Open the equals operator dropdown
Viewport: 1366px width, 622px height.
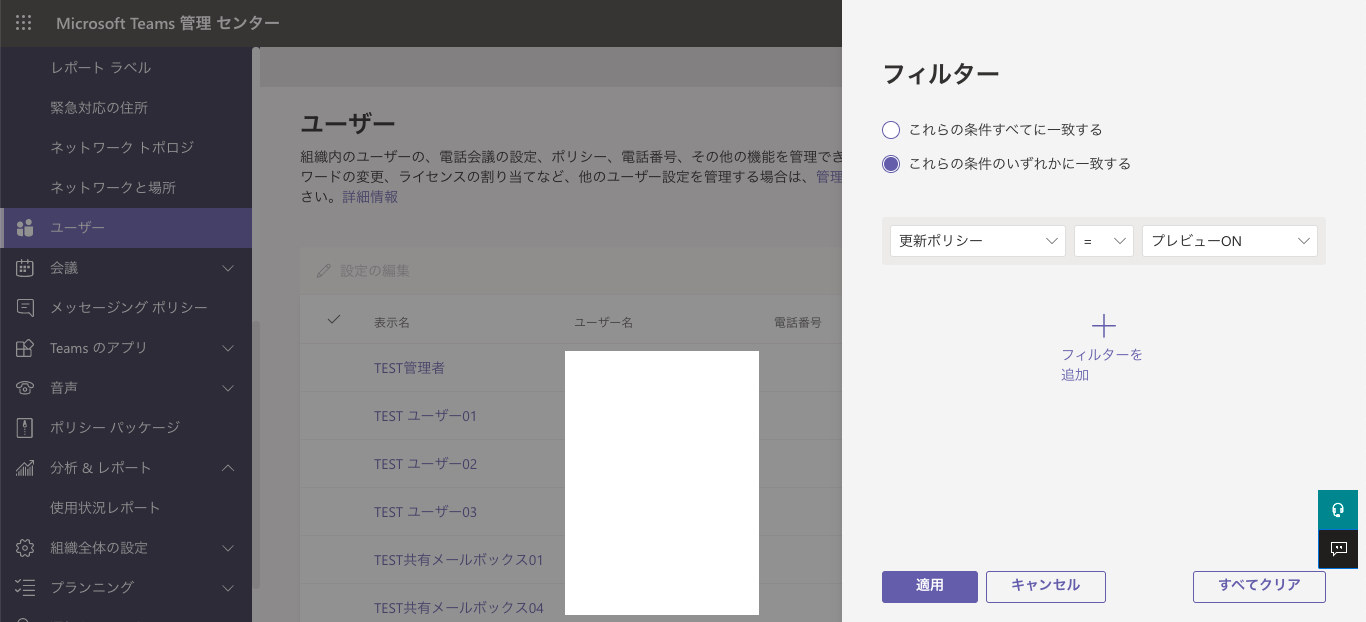point(1103,241)
